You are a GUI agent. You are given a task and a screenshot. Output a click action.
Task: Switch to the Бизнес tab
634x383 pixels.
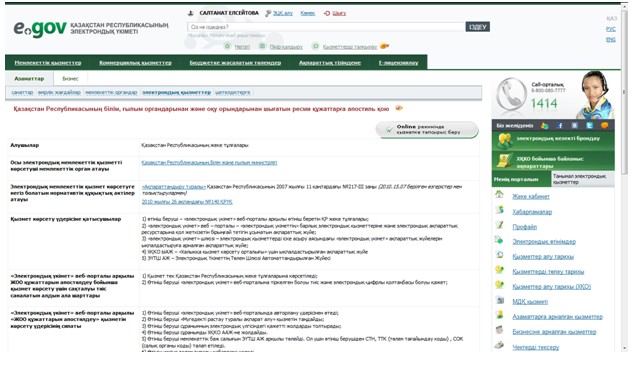tap(70, 78)
